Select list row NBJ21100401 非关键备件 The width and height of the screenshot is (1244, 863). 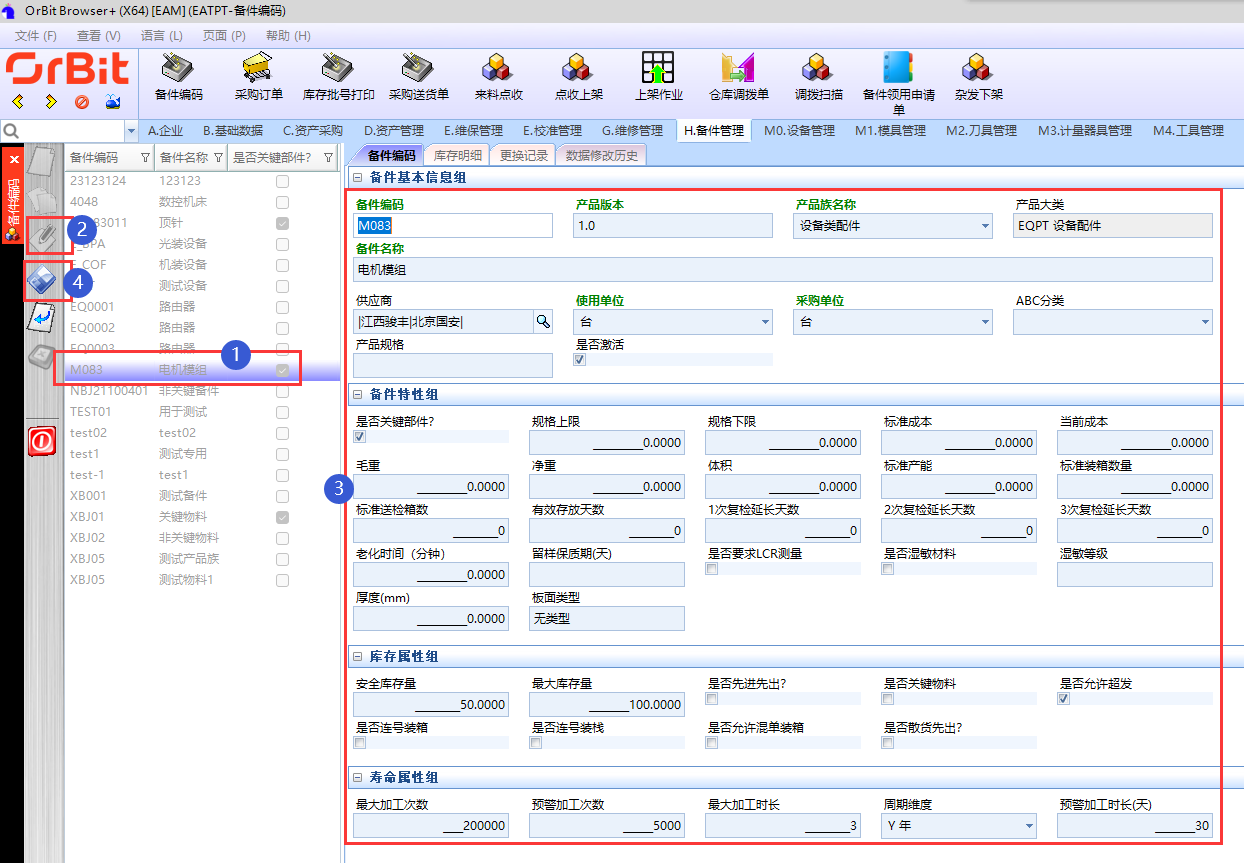[202, 391]
